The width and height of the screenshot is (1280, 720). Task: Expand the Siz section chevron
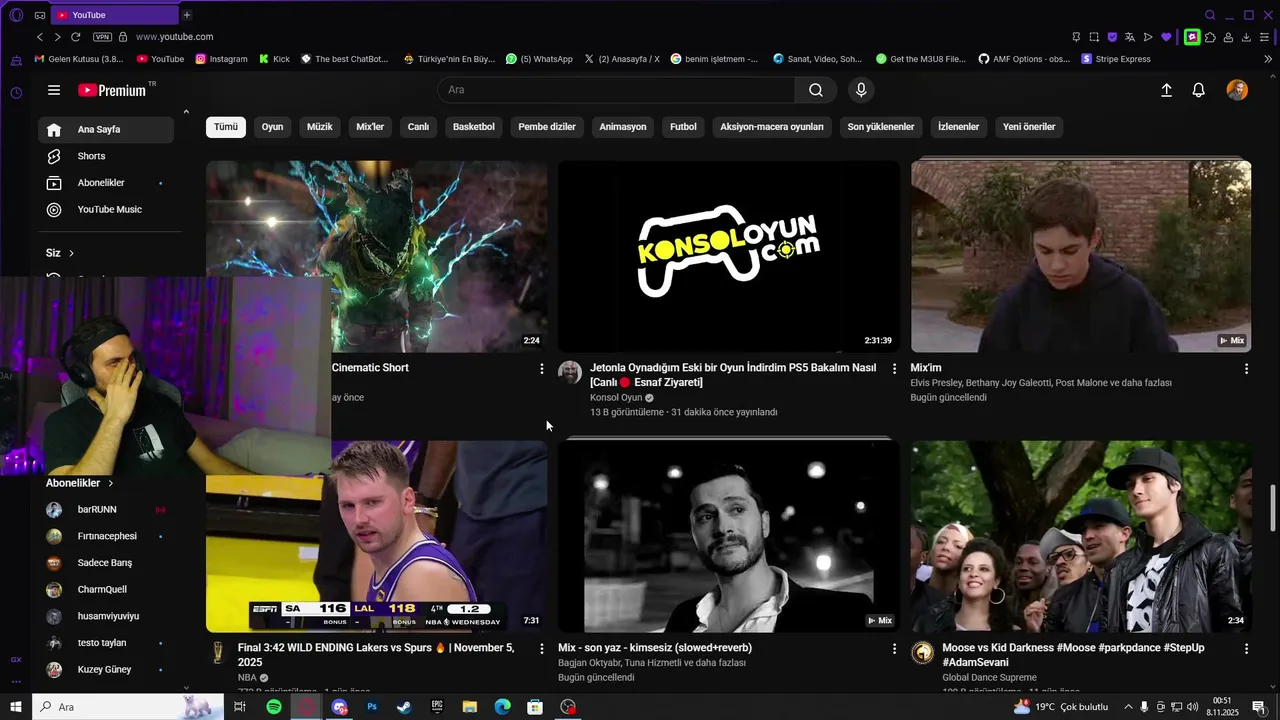(71, 254)
